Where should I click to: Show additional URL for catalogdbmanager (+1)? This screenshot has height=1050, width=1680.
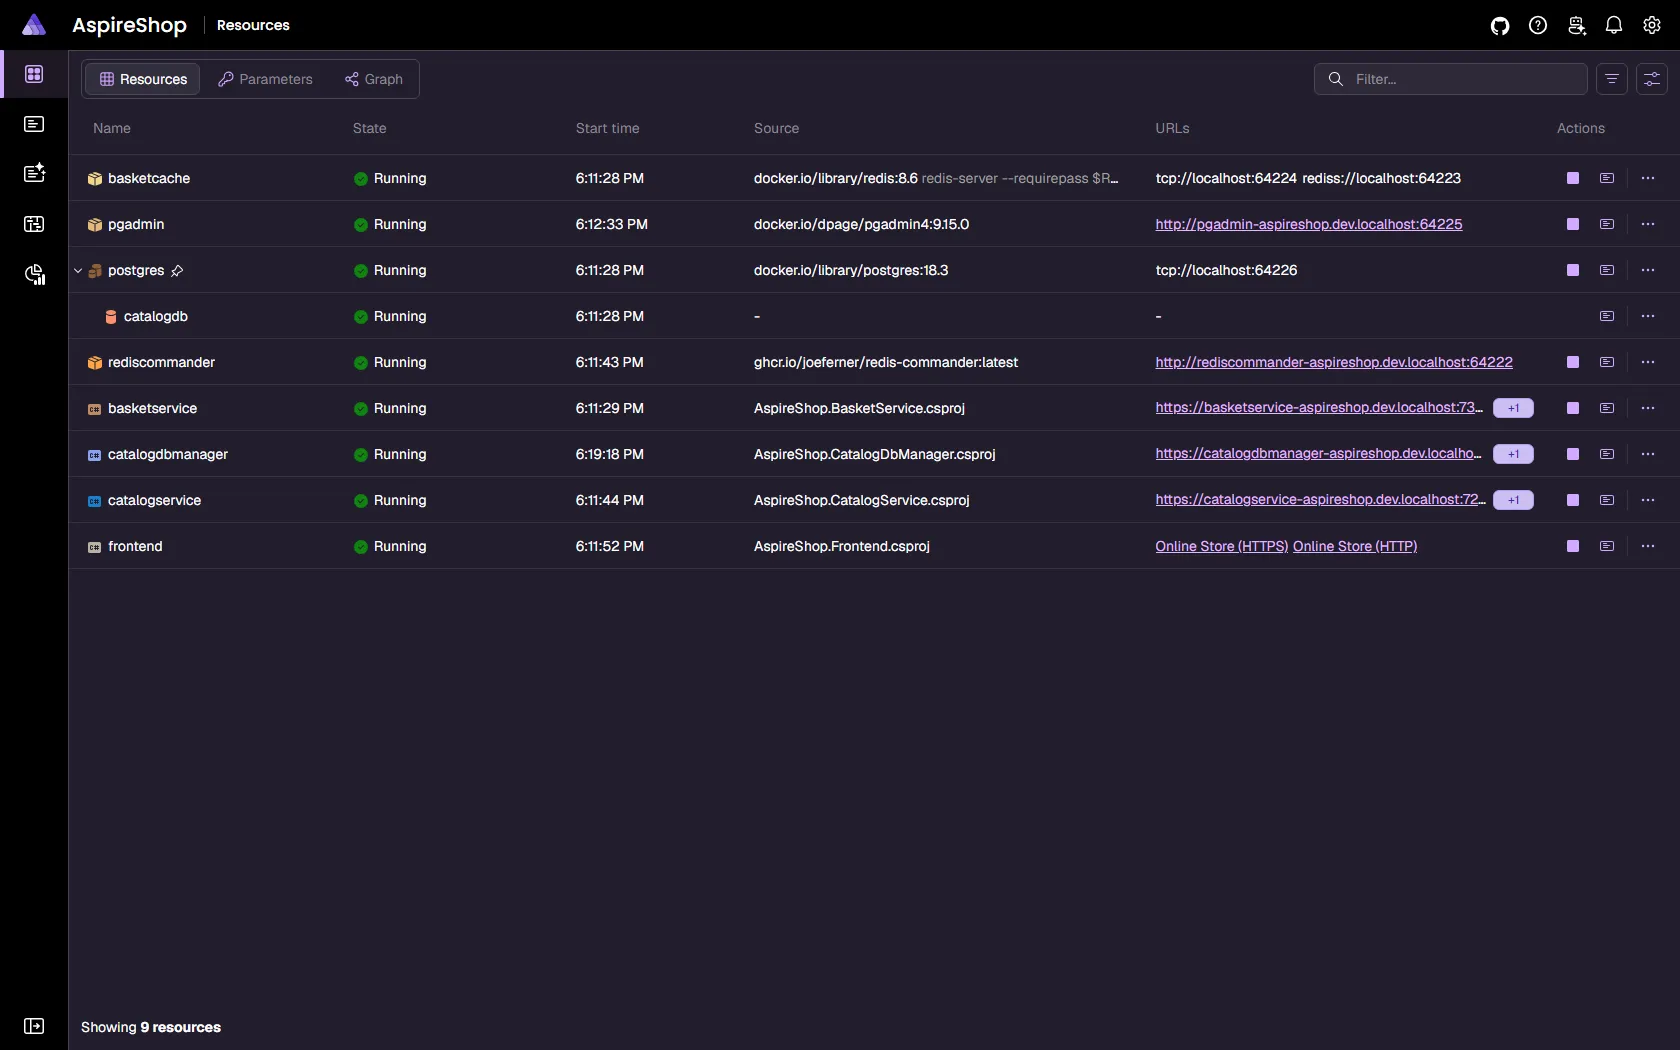(1513, 454)
